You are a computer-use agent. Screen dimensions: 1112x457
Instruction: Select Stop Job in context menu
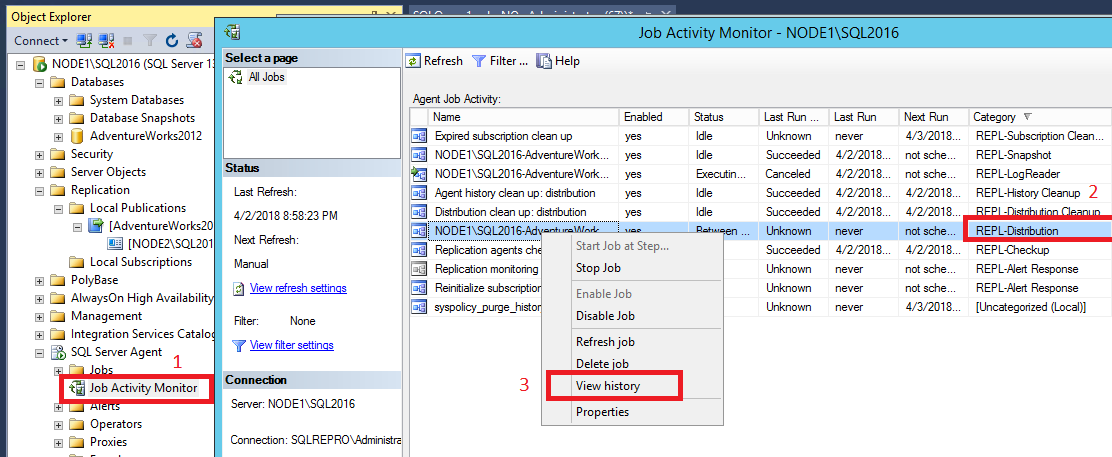[598, 268]
